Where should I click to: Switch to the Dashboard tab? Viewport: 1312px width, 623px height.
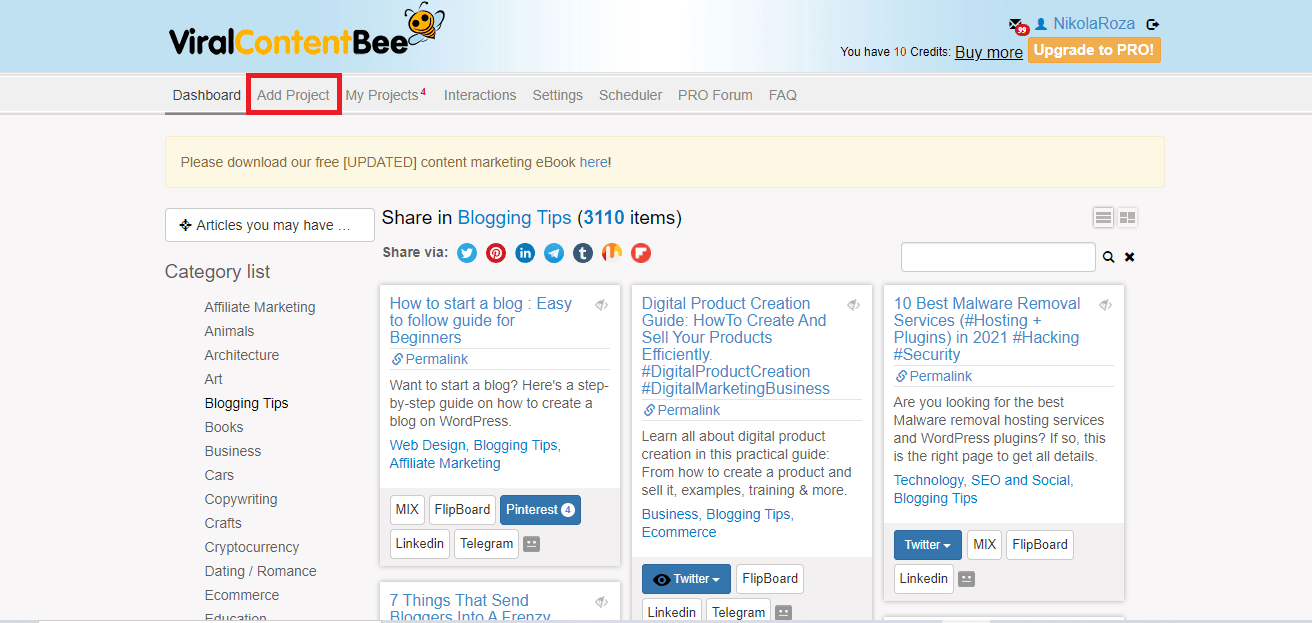pyautogui.click(x=207, y=95)
